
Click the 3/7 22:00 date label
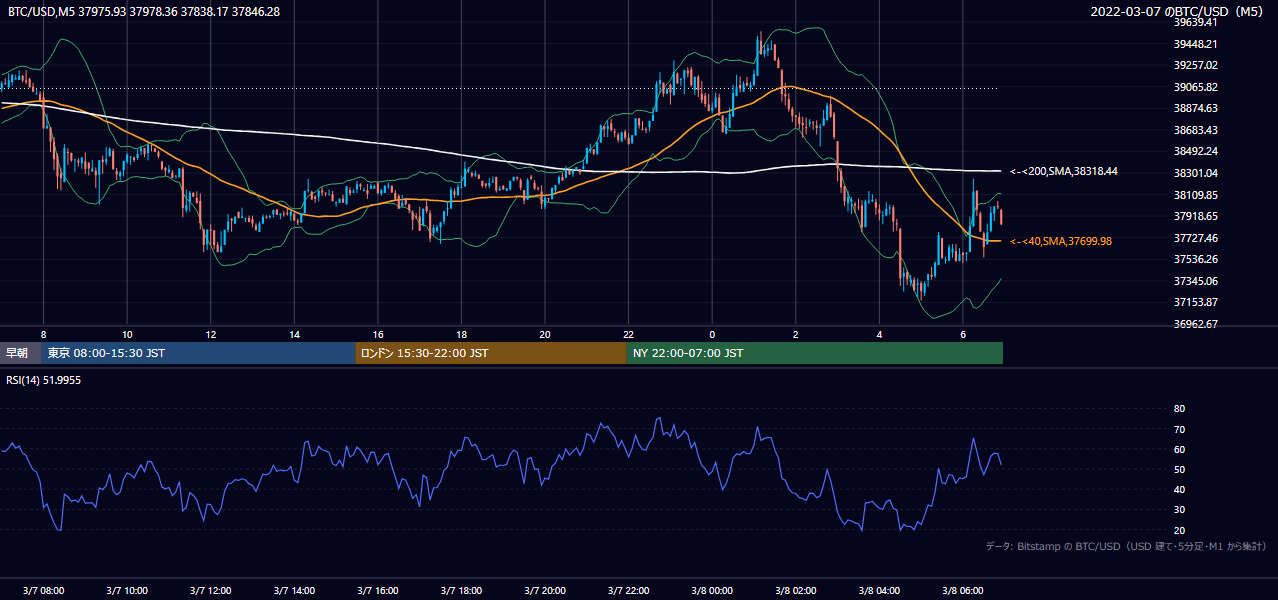tap(629, 591)
